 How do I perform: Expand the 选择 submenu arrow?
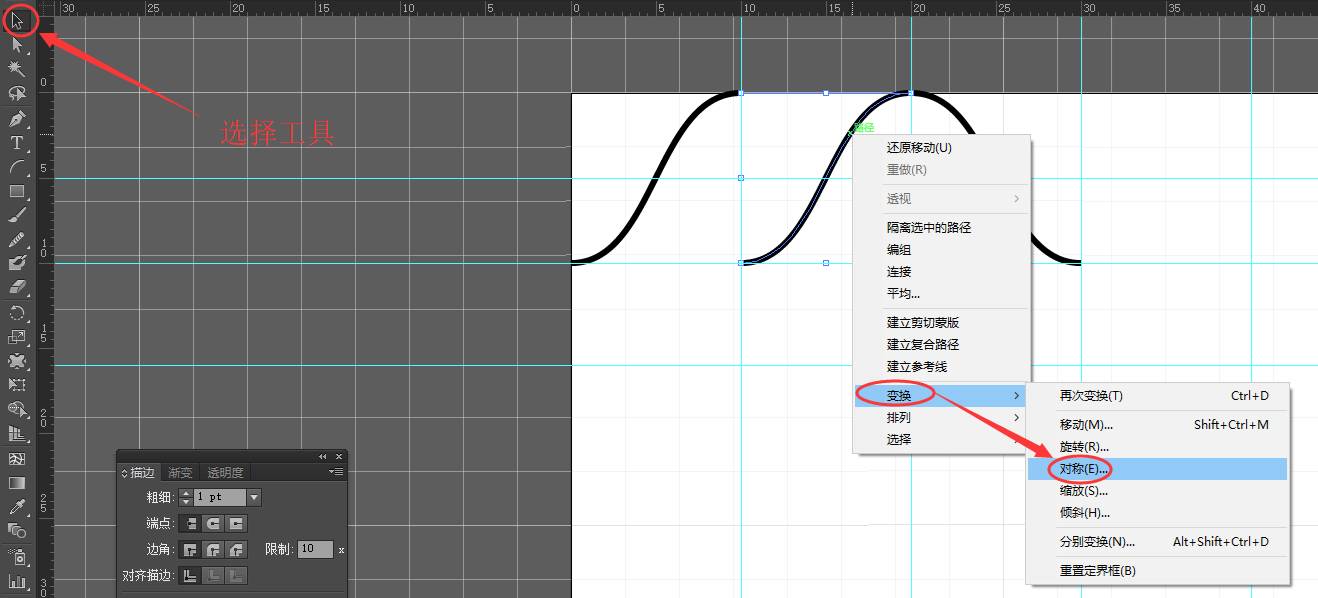pyautogui.click(x=1017, y=439)
